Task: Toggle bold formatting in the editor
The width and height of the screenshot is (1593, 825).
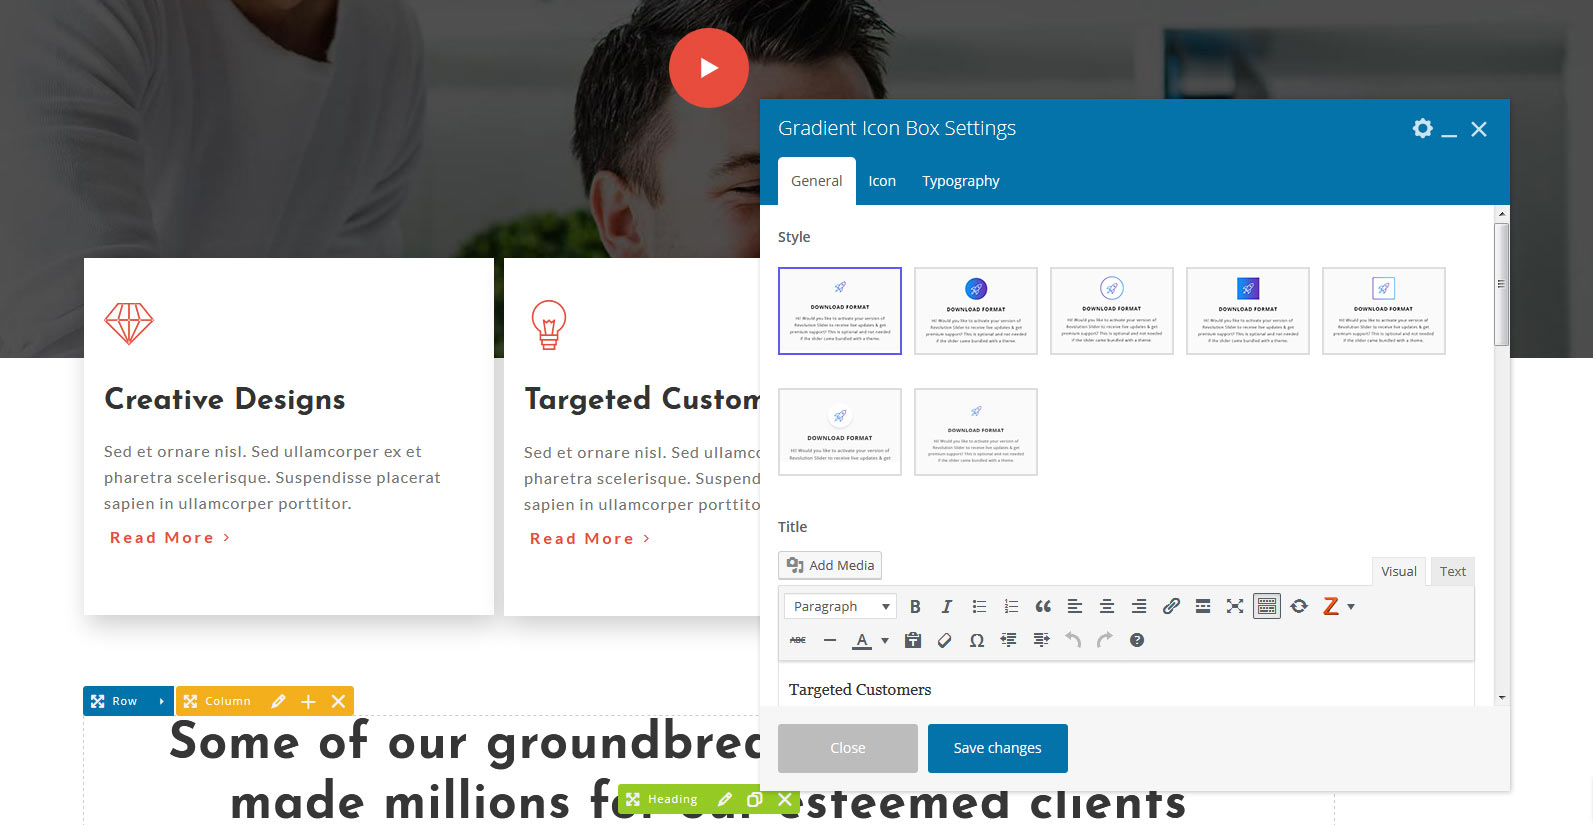Action: 915,606
